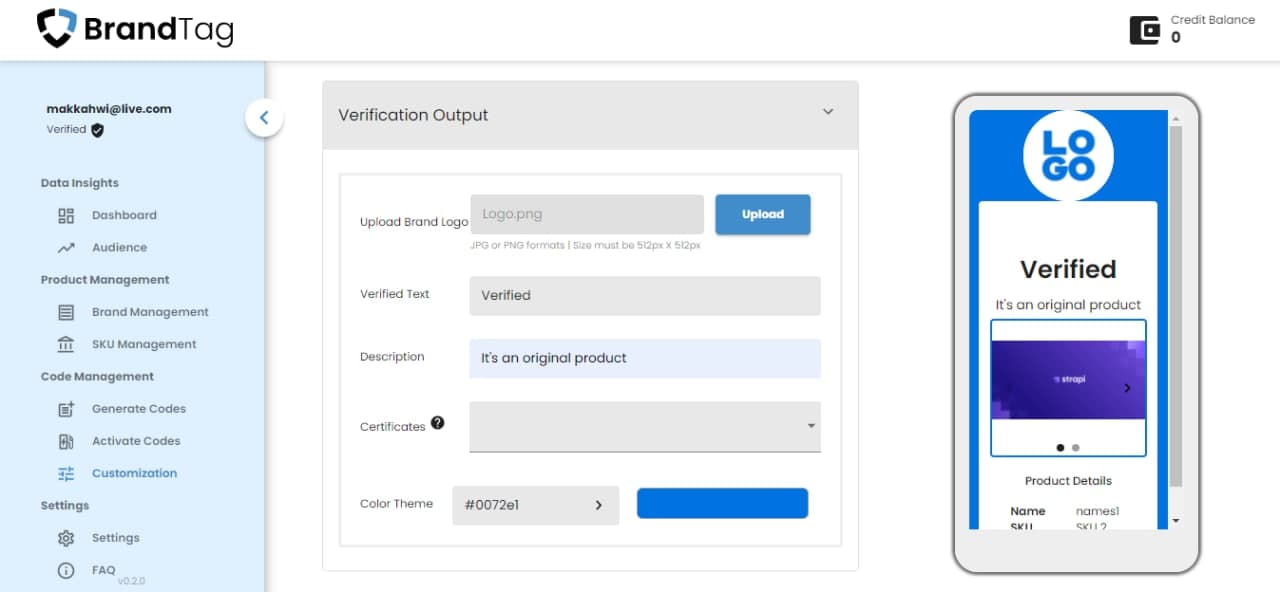Collapse the sidebar with the arrow button
The image size is (1280, 592).
coord(264,117)
